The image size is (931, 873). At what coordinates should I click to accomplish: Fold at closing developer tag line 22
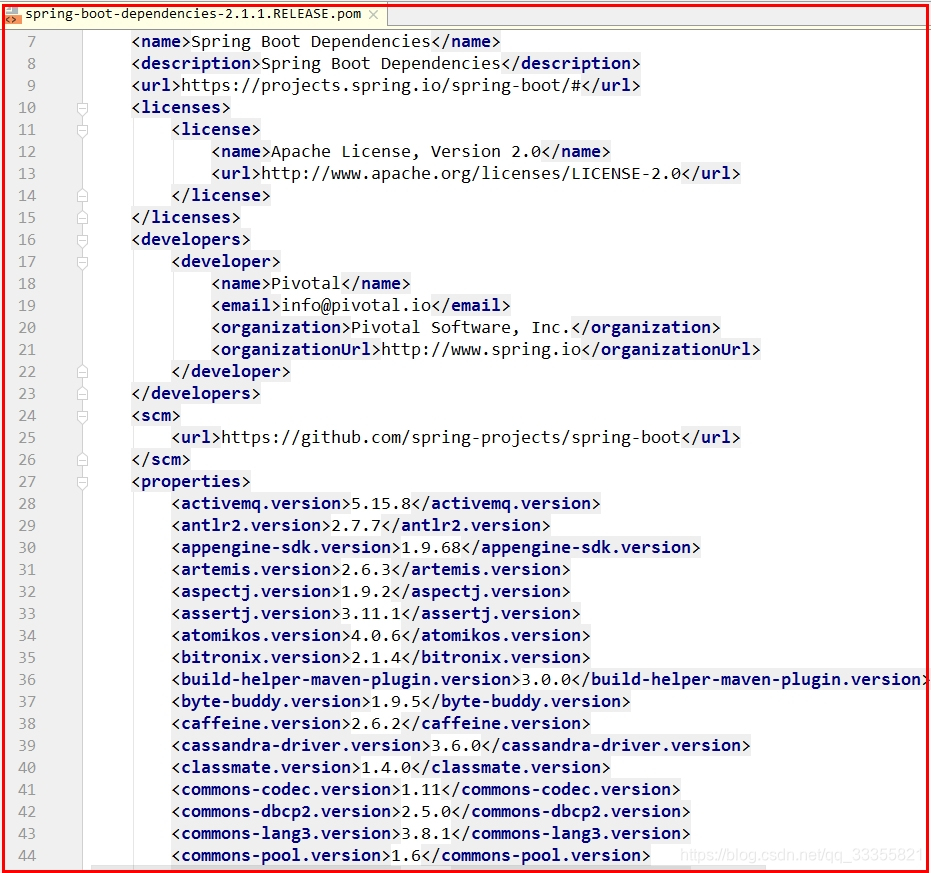pos(83,372)
